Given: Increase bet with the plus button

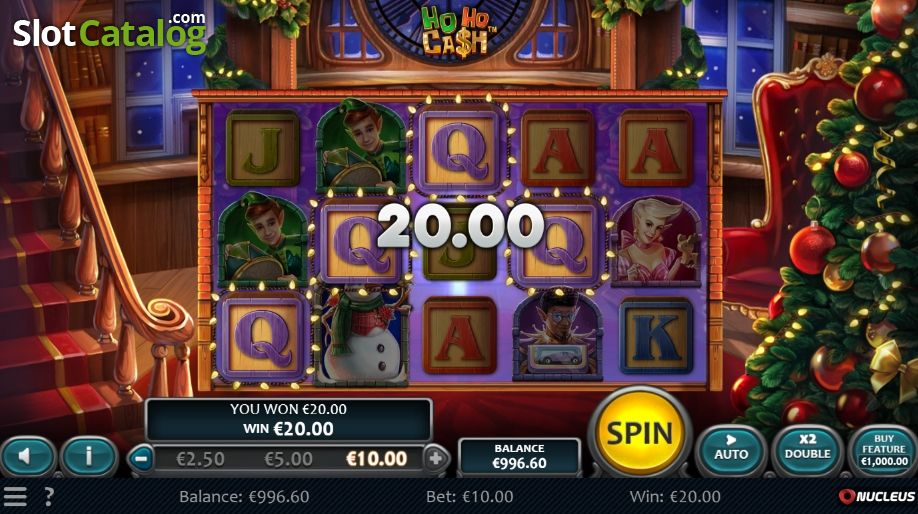Looking at the screenshot, I should 435,458.
